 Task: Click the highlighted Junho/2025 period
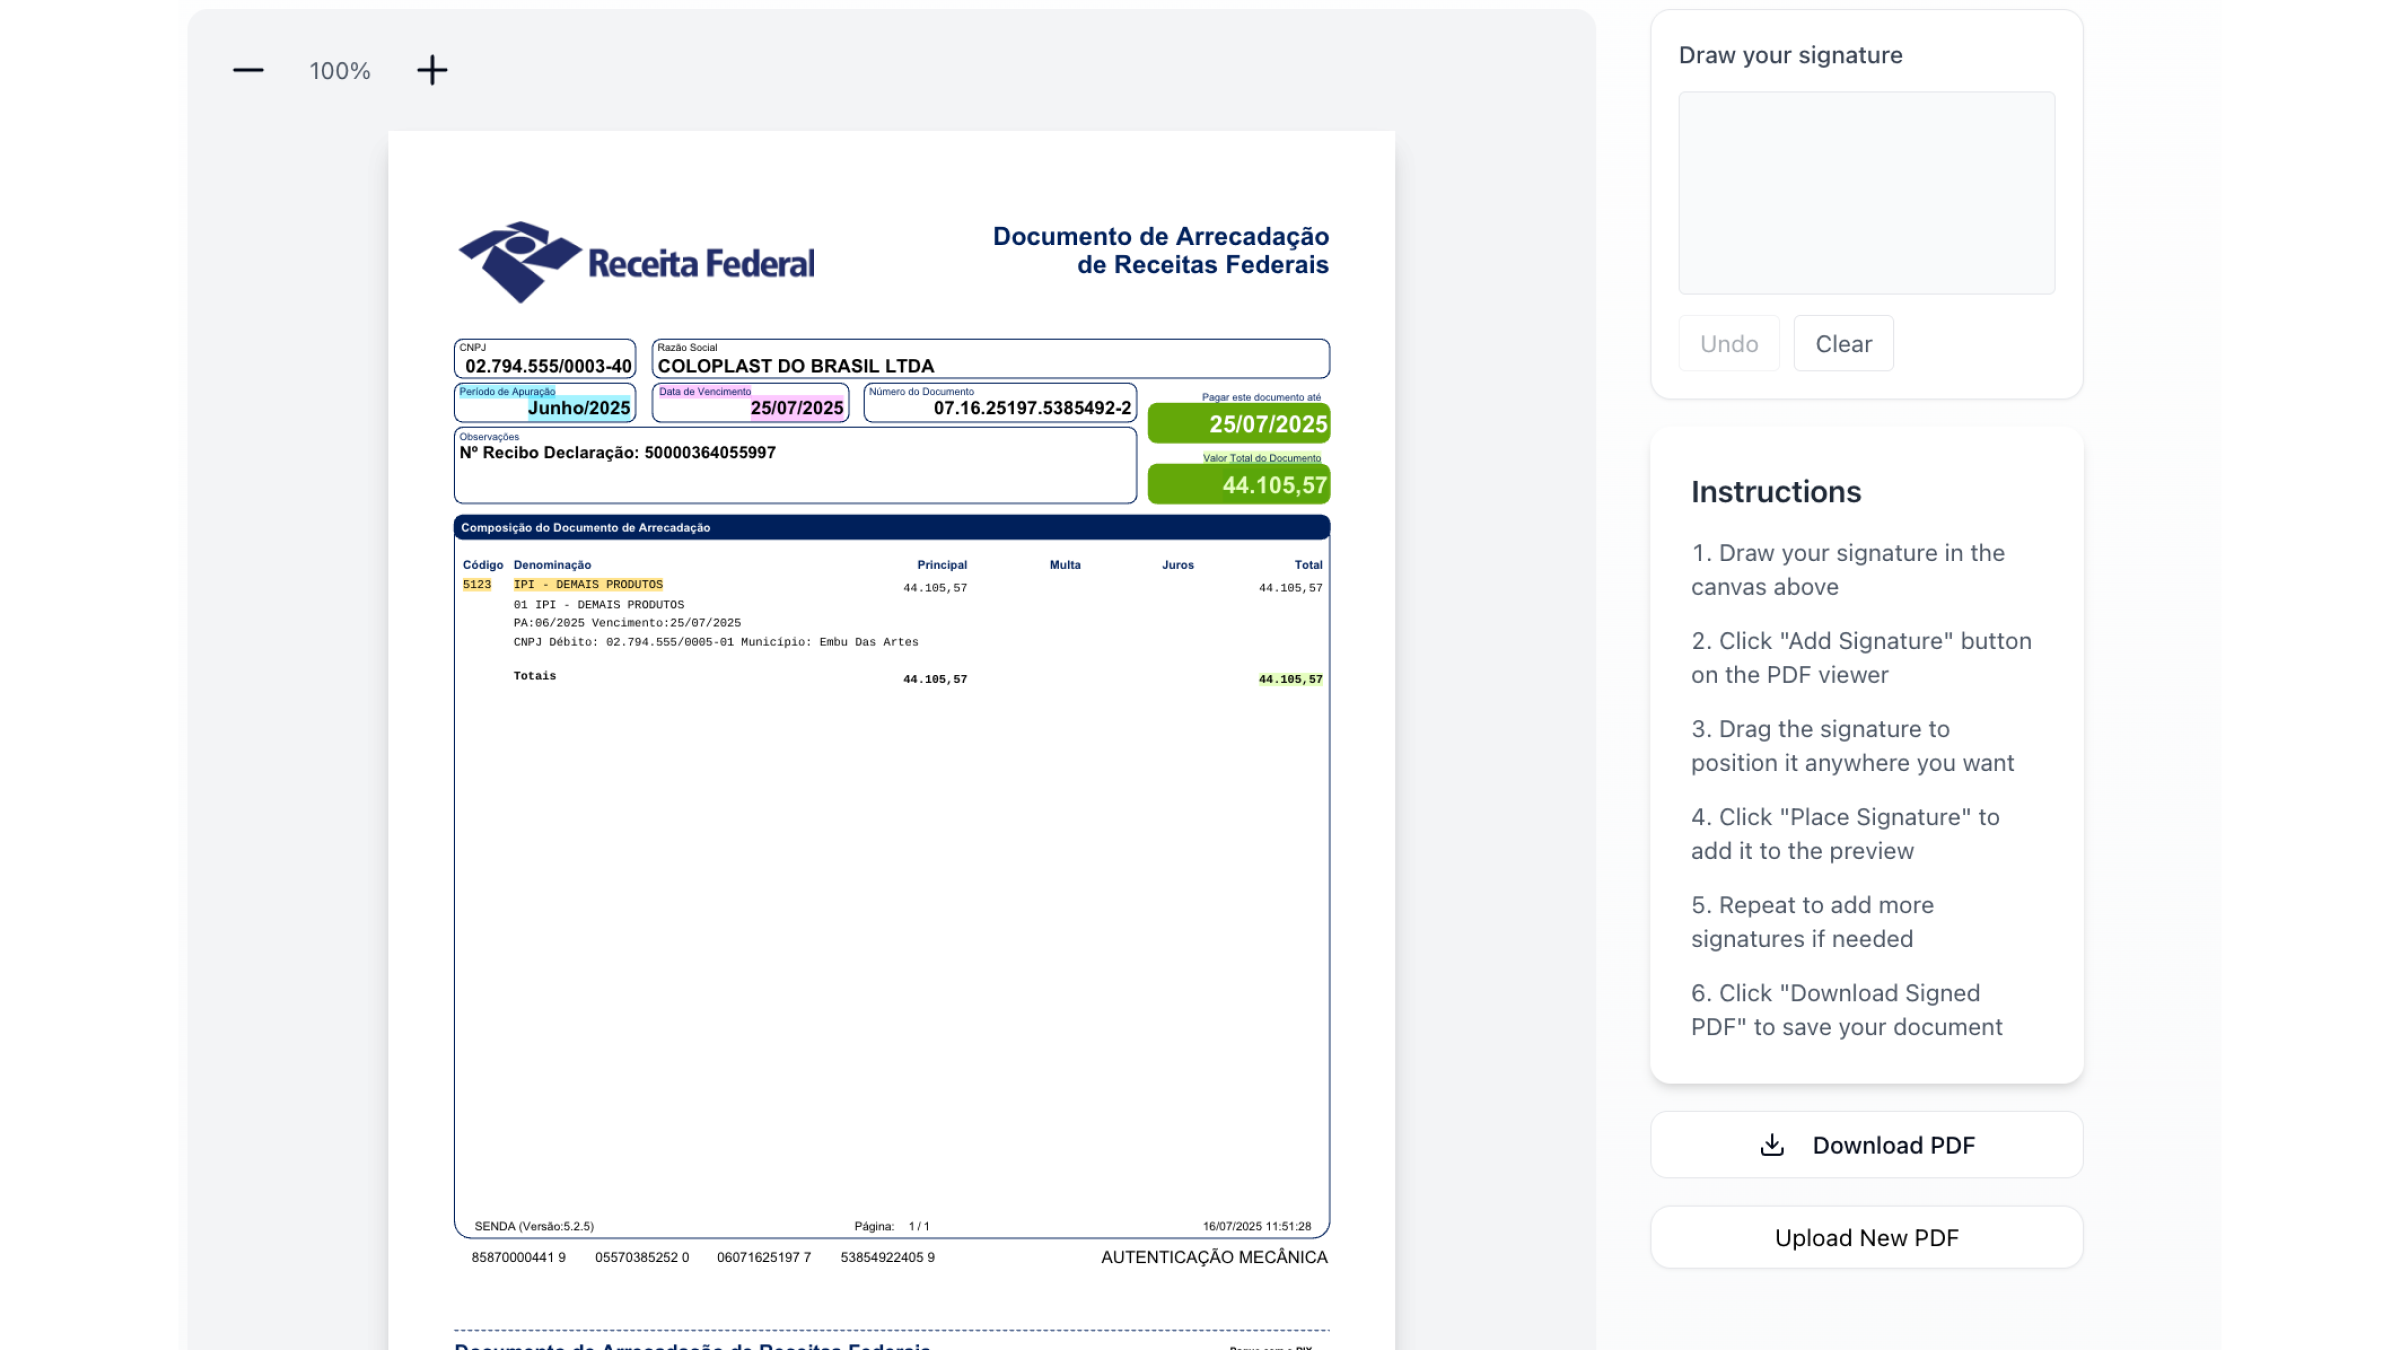pyautogui.click(x=579, y=408)
